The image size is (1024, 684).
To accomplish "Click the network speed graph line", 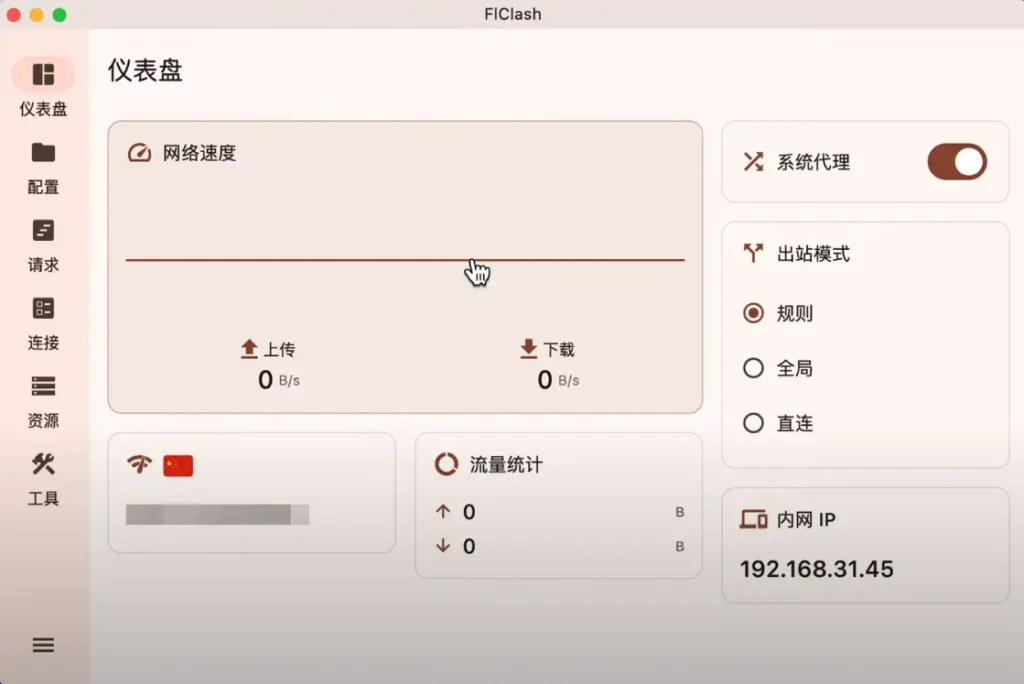I will [x=405, y=259].
